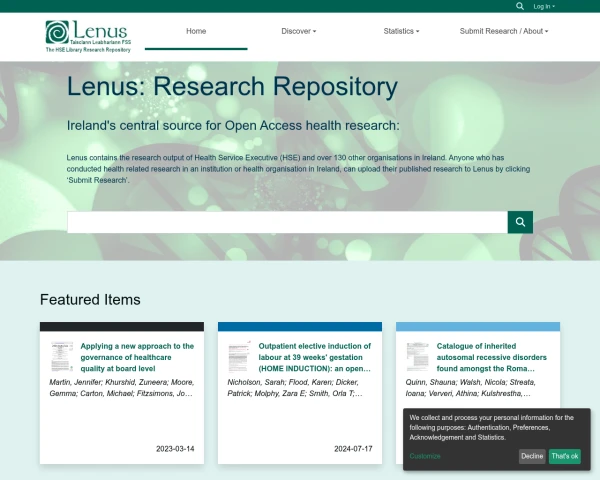Open thumbnail of outpatient induction article
The height and width of the screenshot is (480, 600).
240,357
